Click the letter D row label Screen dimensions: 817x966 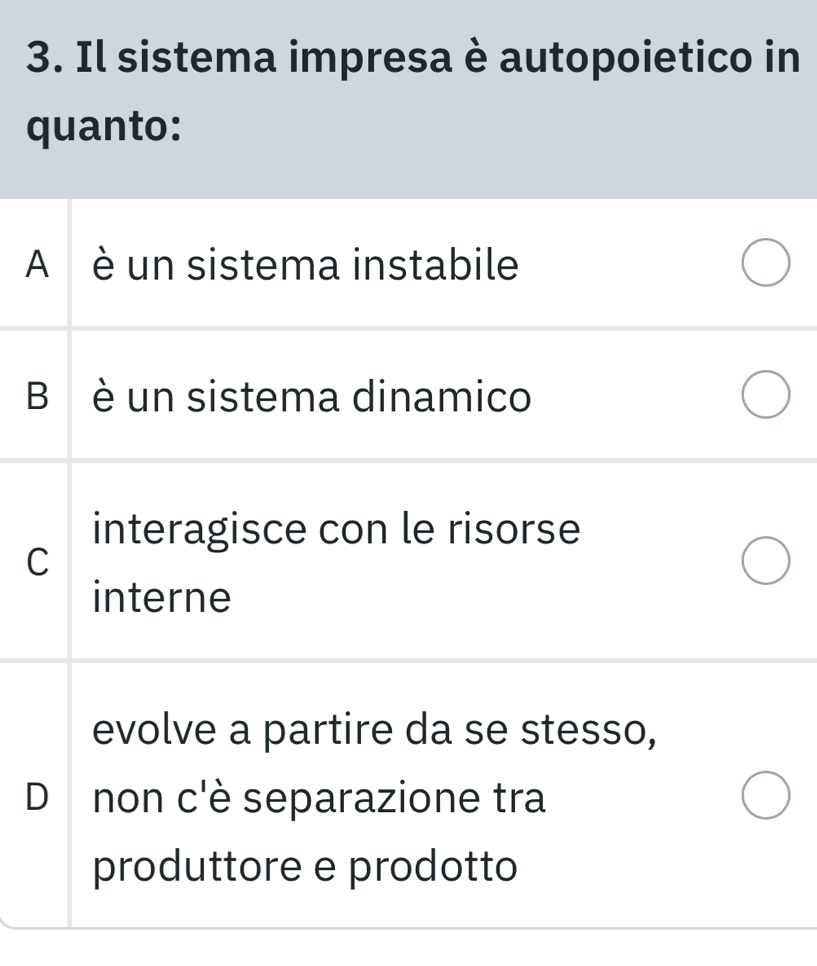[37, 797]
